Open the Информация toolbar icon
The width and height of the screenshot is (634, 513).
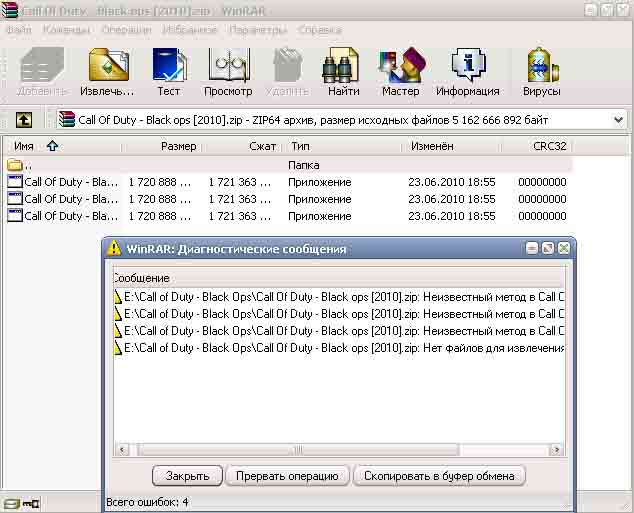click(x=468, y=65)
